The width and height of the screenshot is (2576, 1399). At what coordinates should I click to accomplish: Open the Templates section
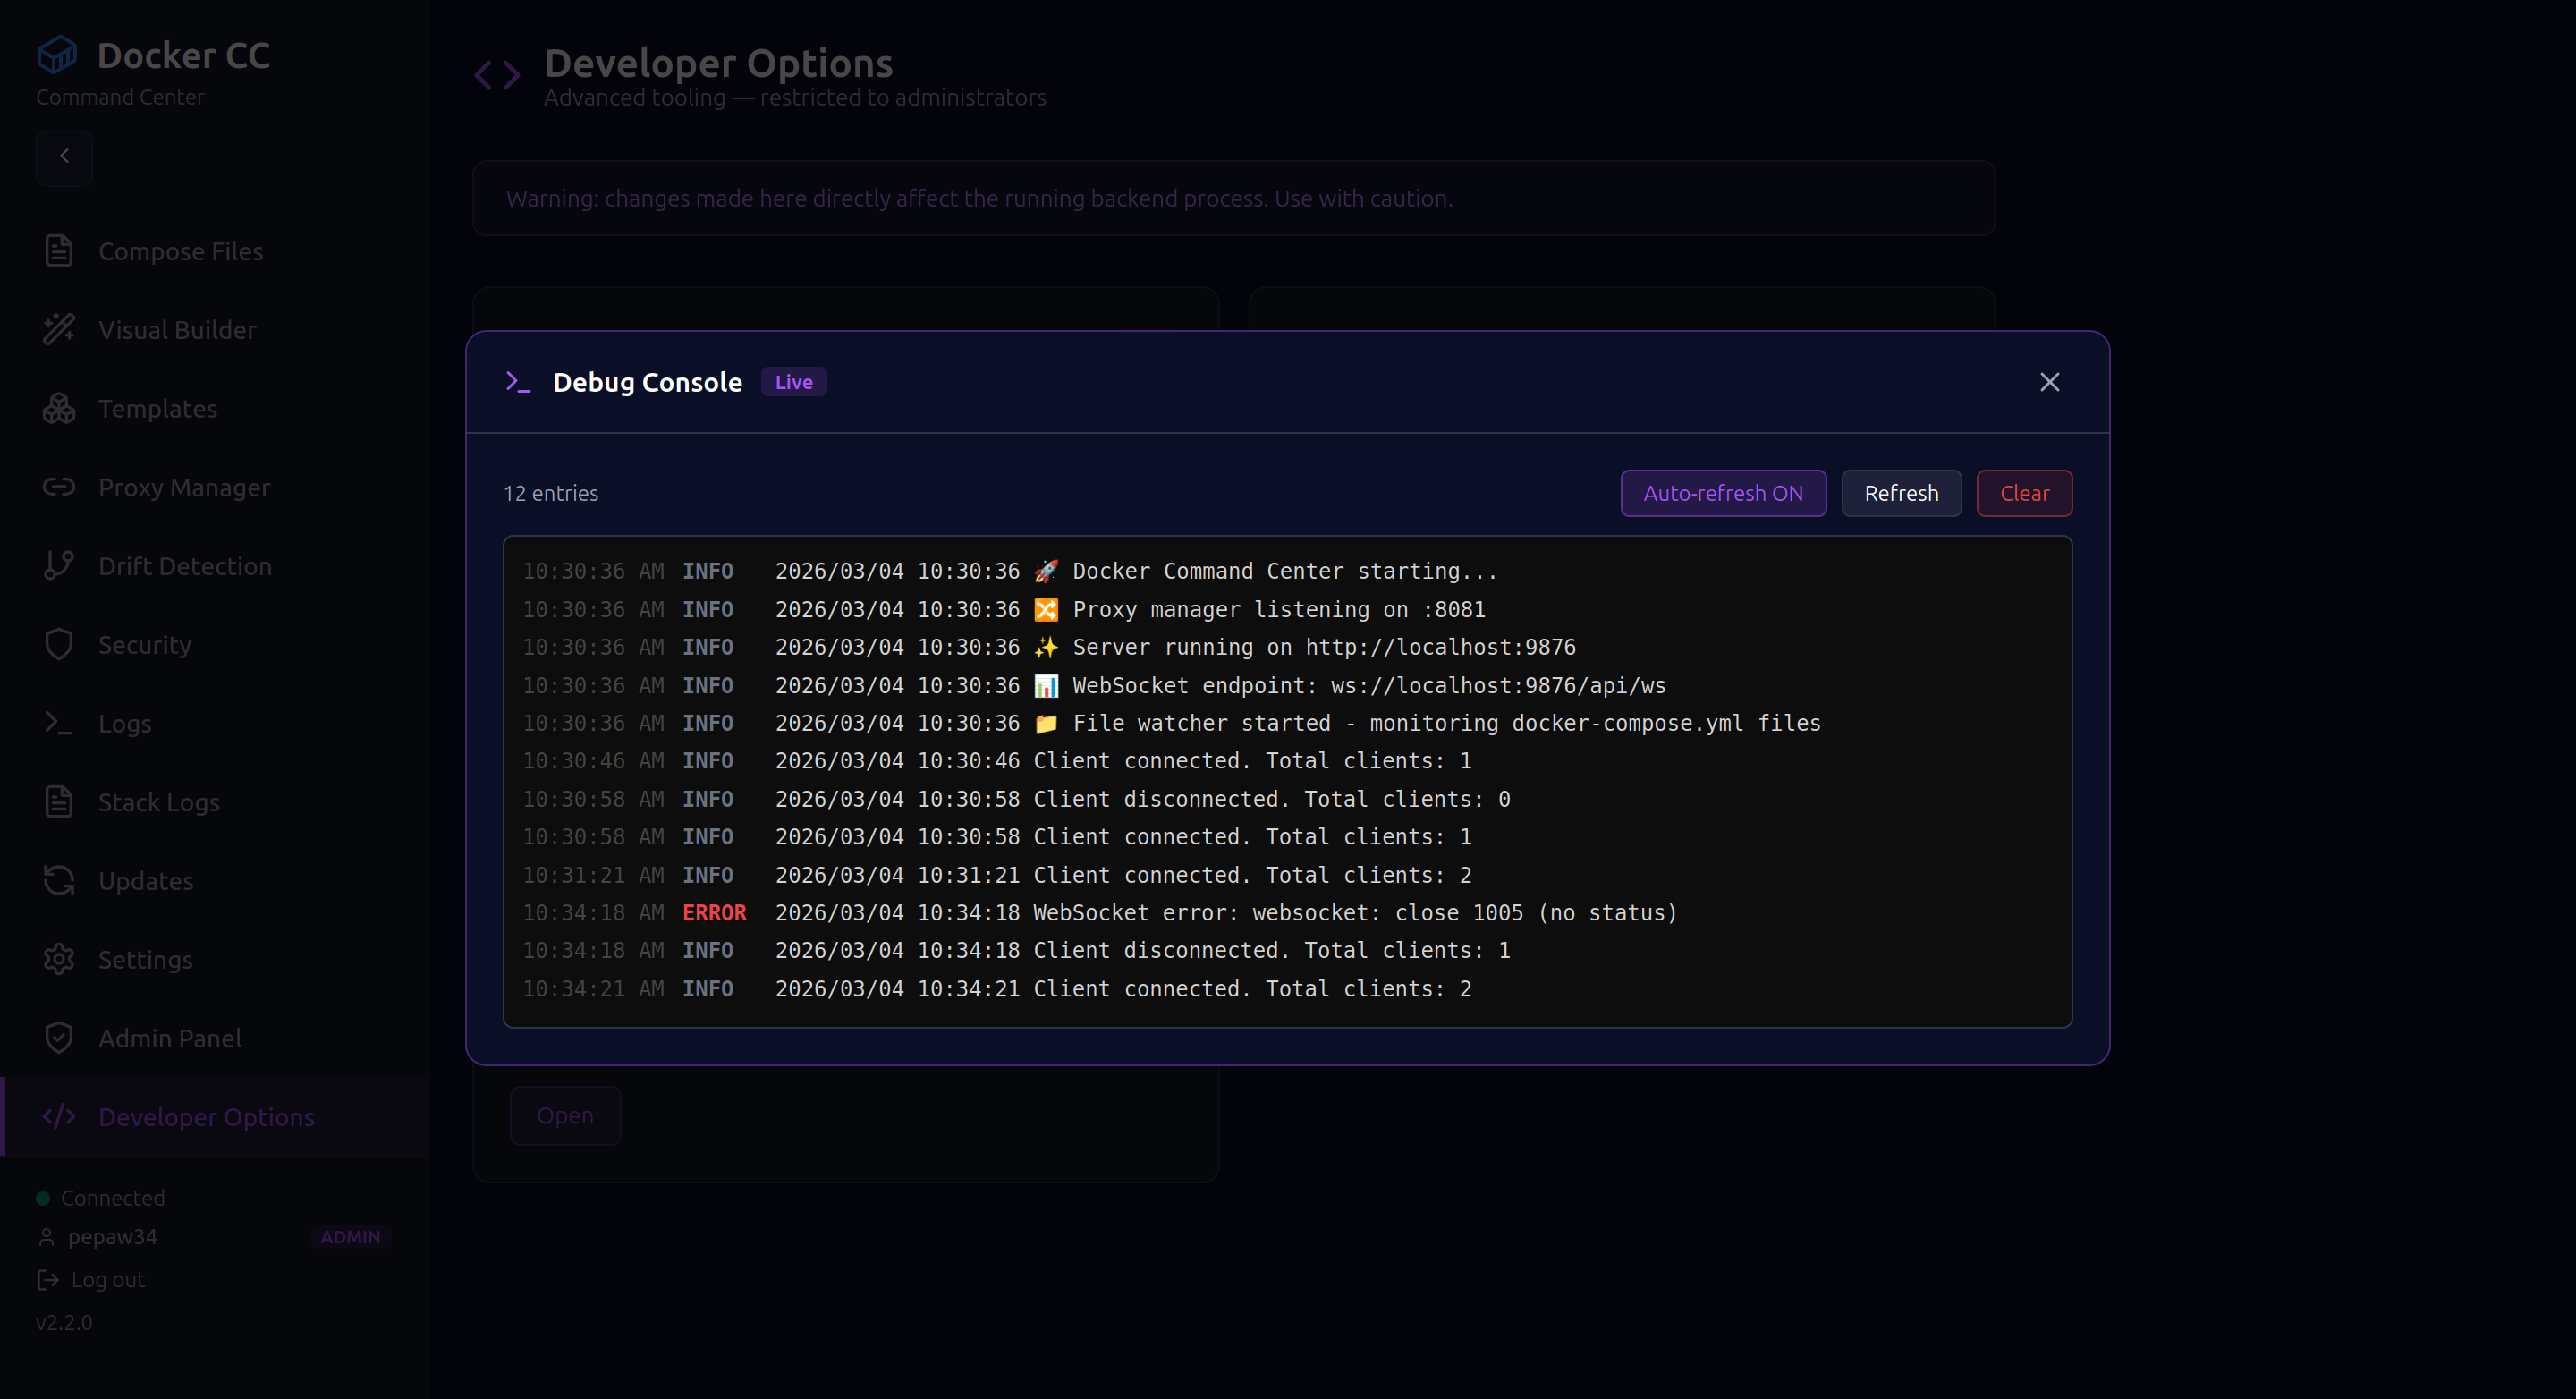pyautogui.click(x=157, y=408)
